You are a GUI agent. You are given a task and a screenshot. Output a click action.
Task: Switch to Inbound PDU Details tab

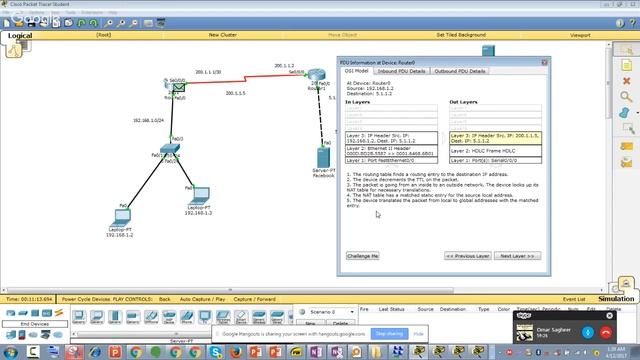pos(401,71)
